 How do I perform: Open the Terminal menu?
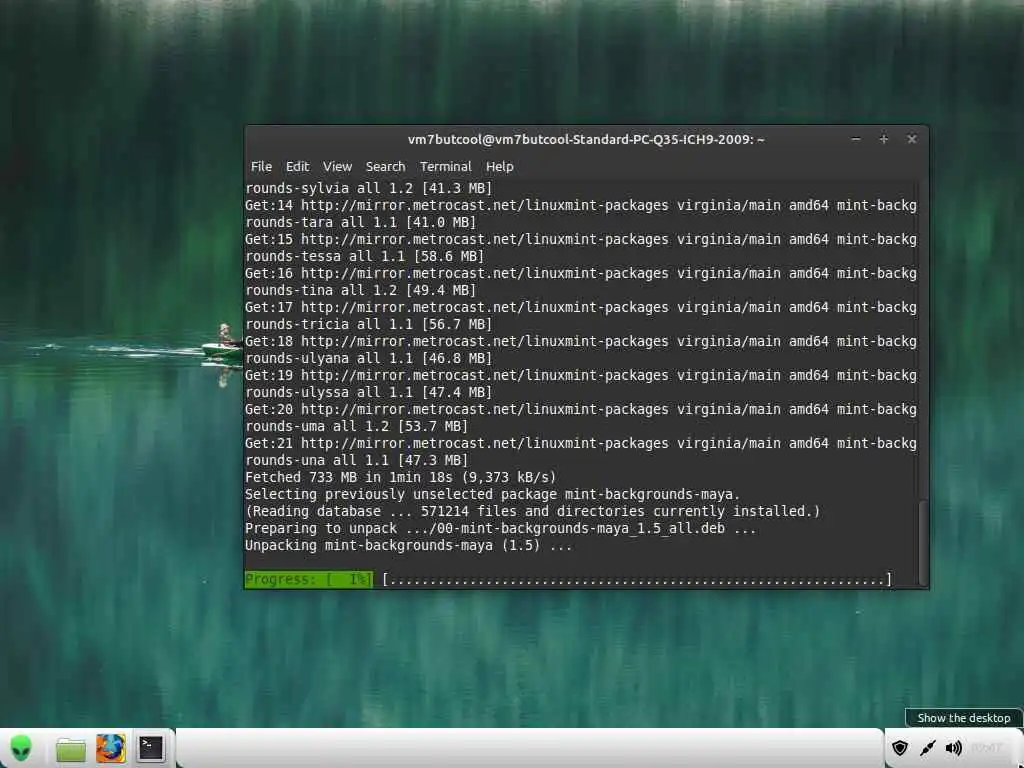click(x=445, y=167)
